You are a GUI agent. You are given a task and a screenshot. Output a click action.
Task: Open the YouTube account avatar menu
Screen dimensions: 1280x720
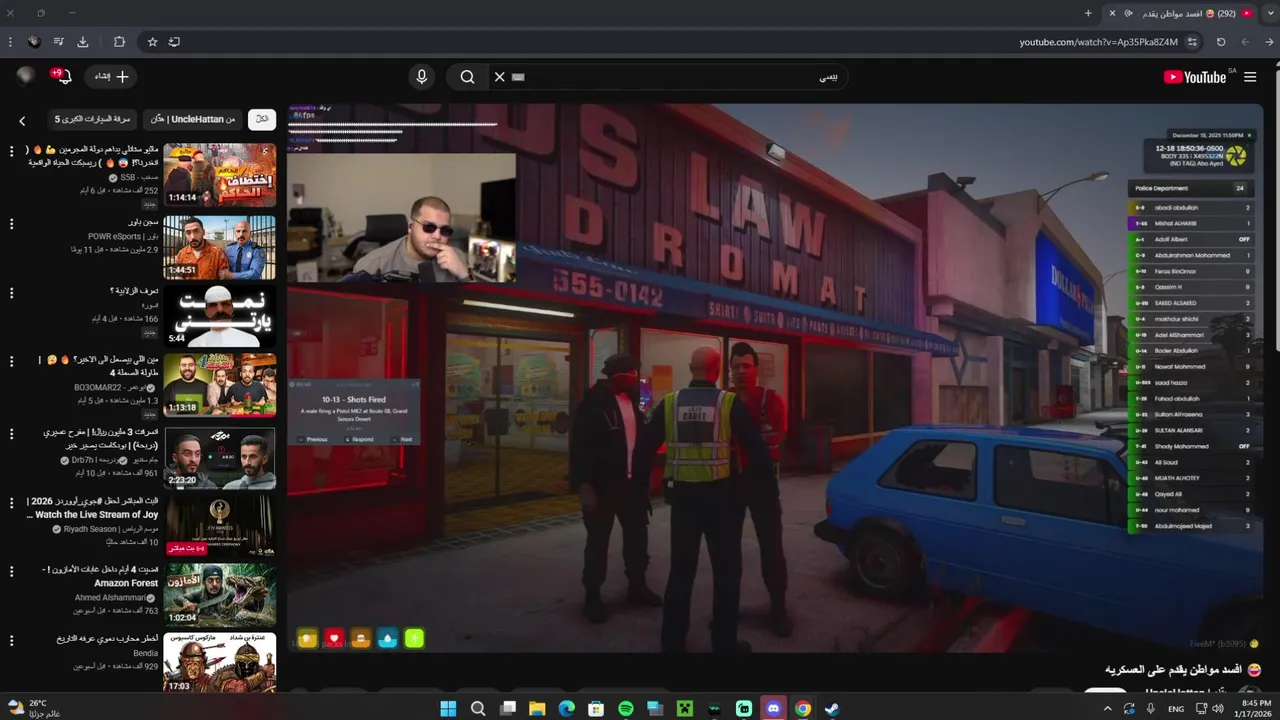(x=26, y=76)
